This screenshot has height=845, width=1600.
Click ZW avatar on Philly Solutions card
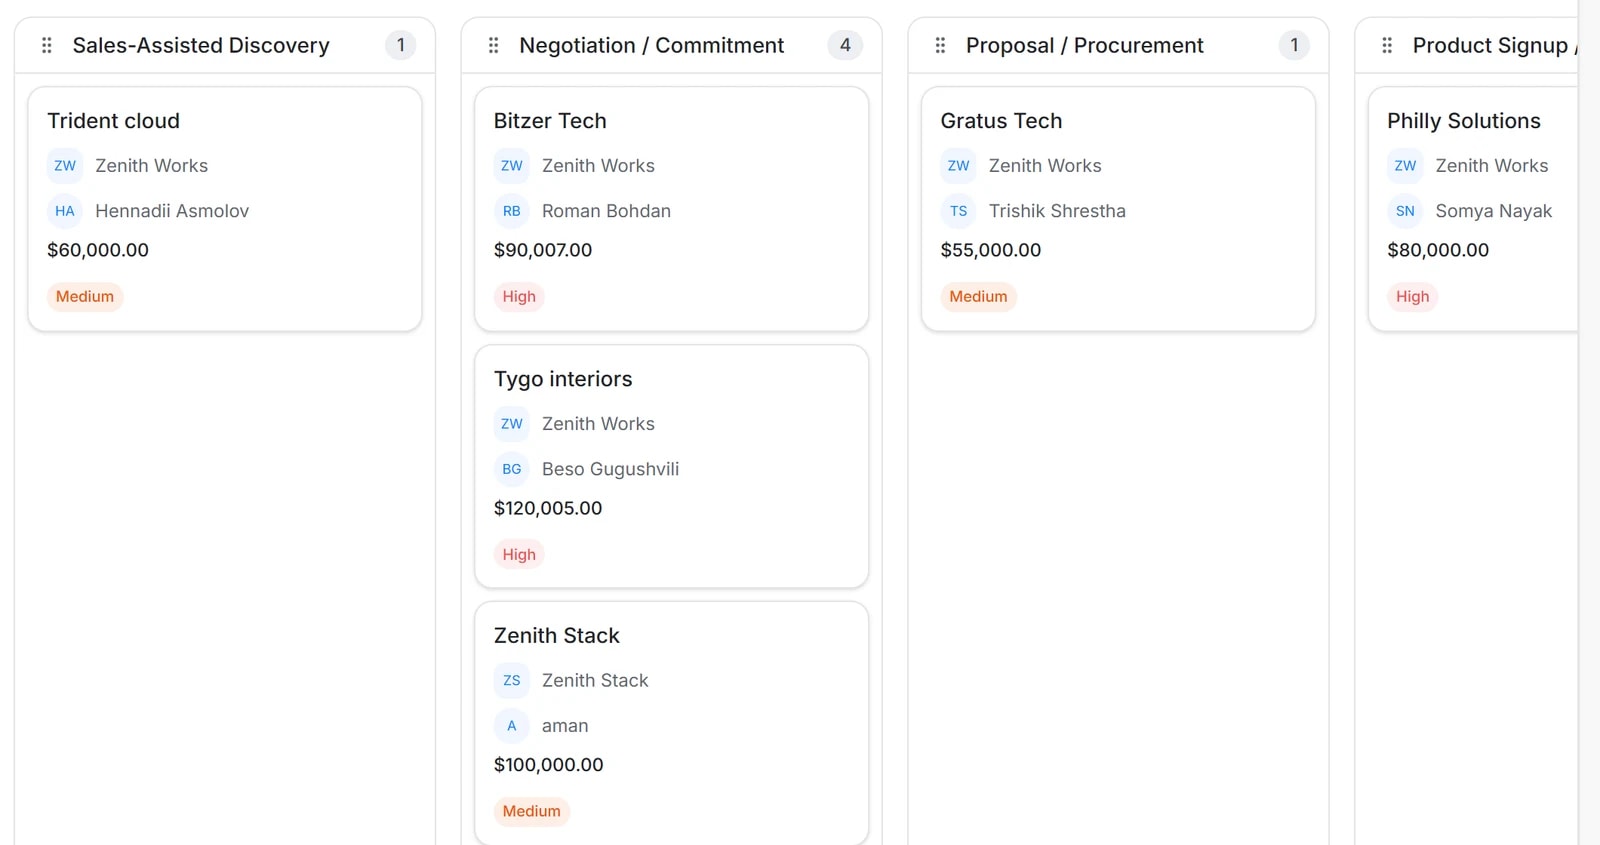1405,166
